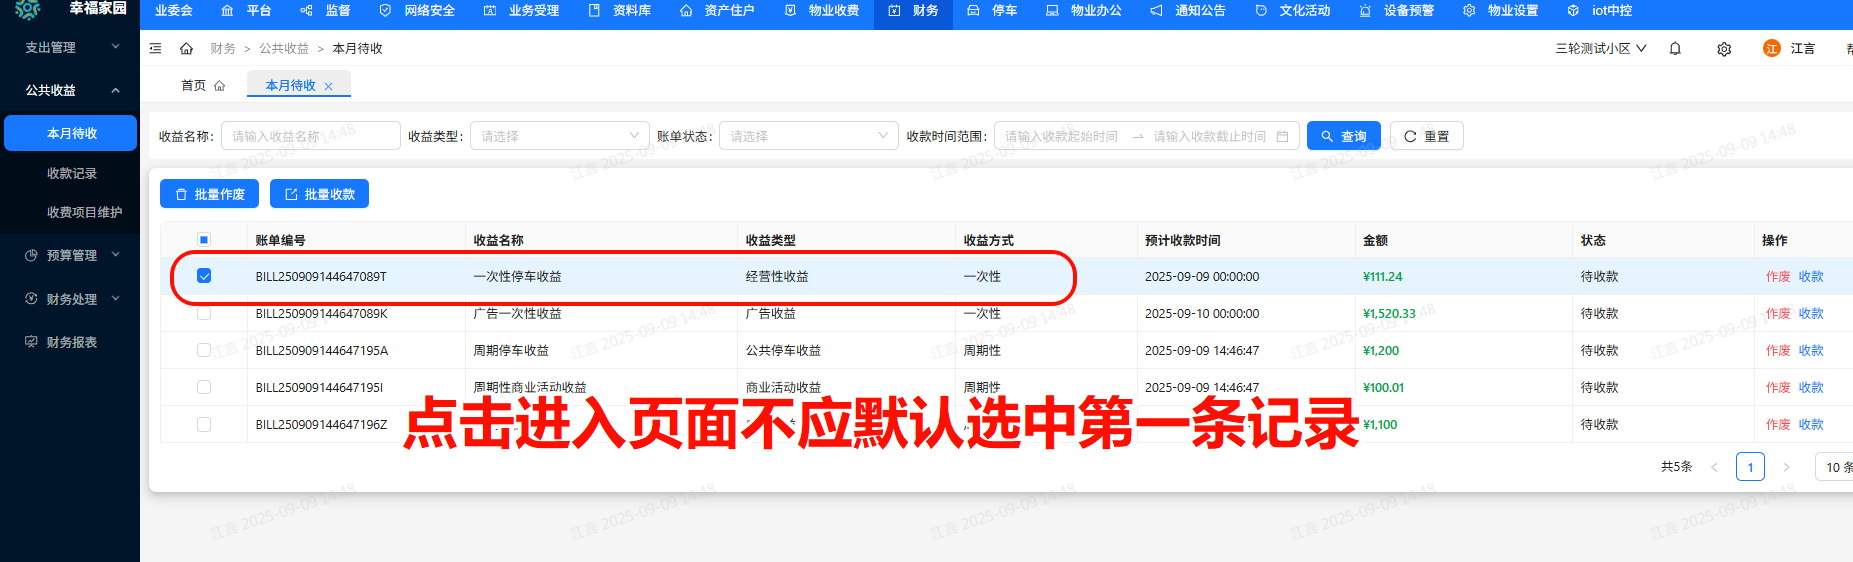
Task: Open the 停车 top menu
Action: pyautogui.click(x=993, y=11)
